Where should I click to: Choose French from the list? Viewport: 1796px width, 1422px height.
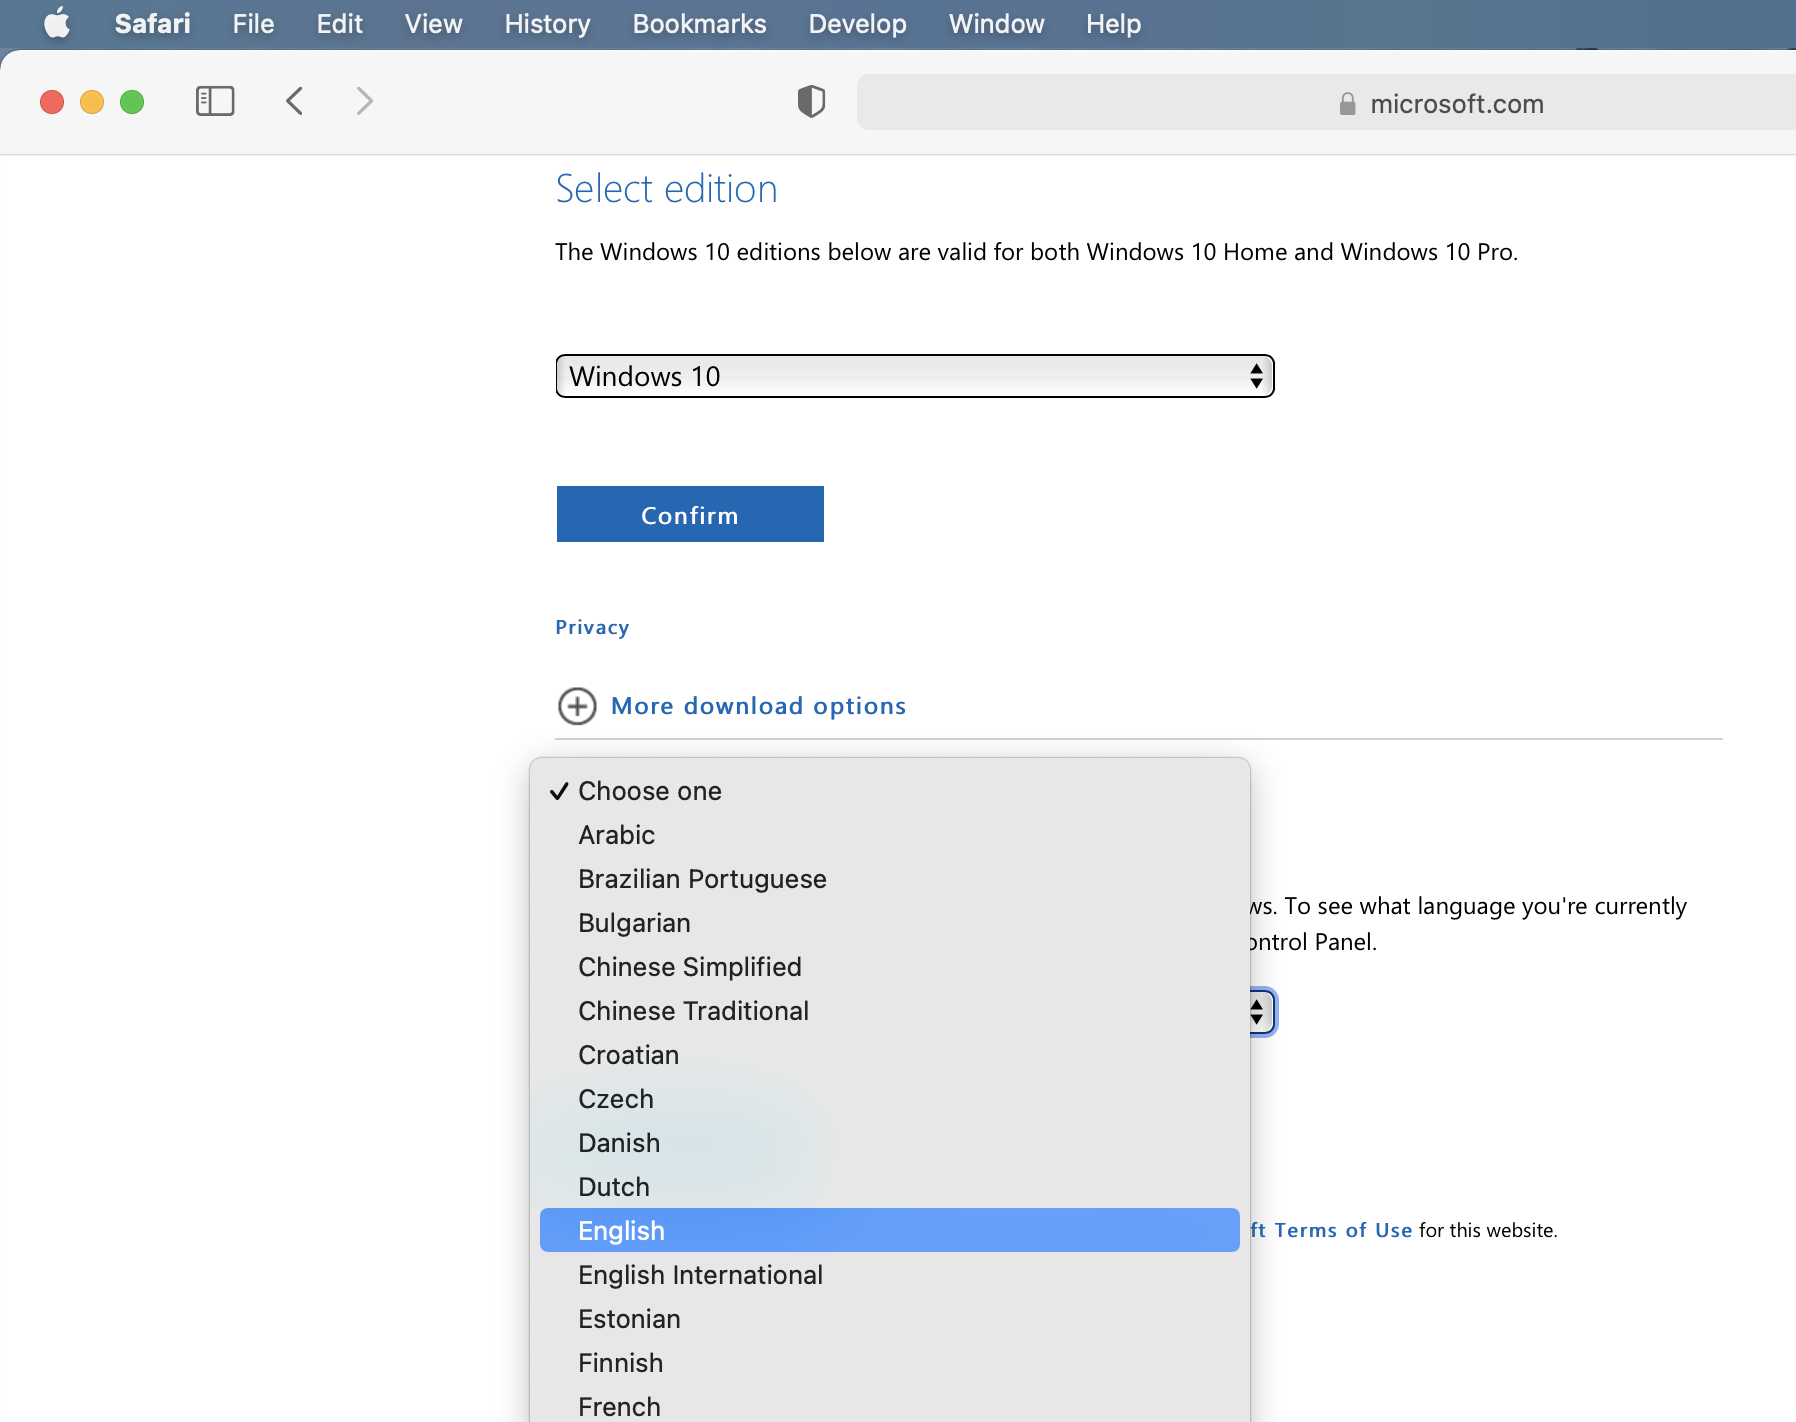[x=890, y=1405]
